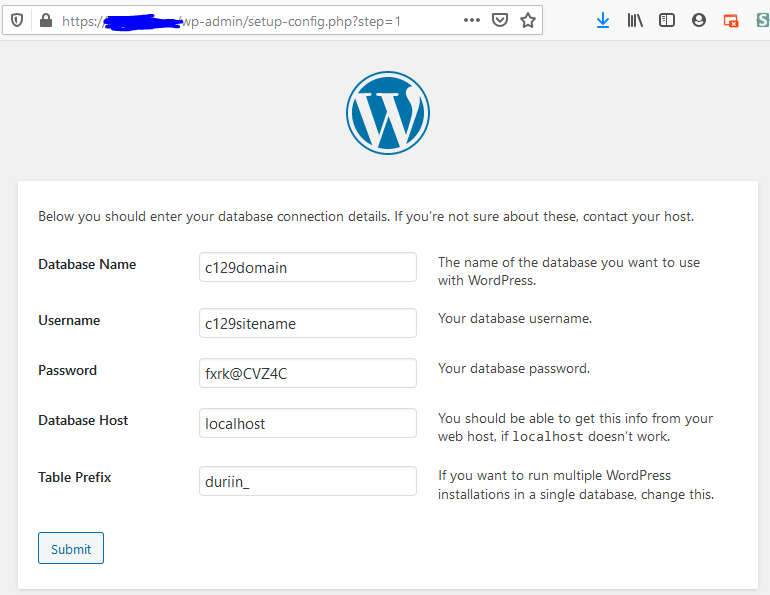Select the Password text field

(x=308, y=373)
